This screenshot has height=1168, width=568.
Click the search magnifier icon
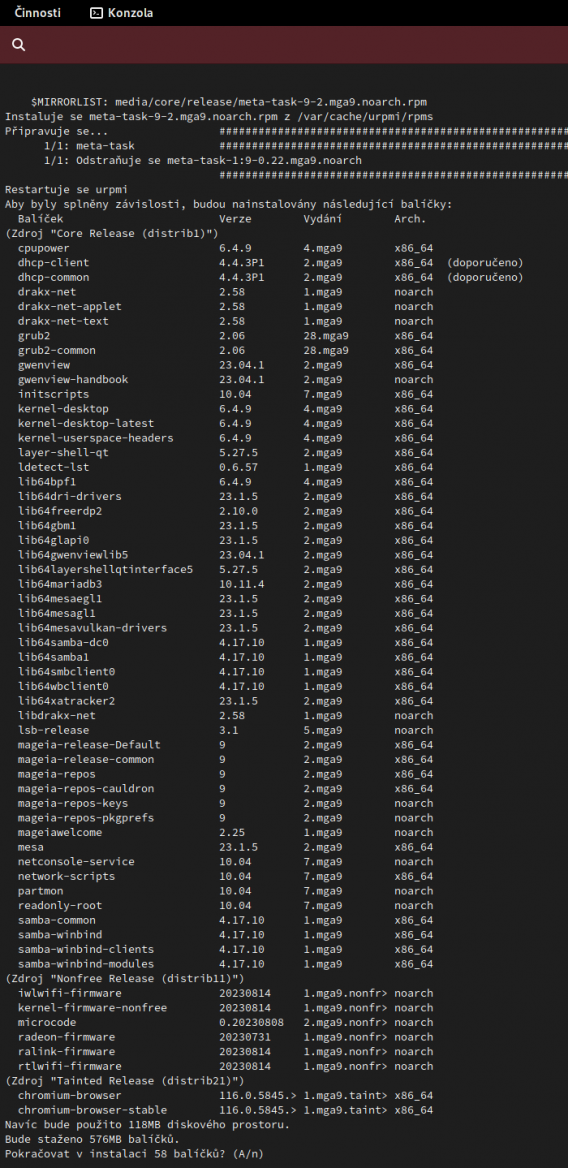tap(19, 45)
